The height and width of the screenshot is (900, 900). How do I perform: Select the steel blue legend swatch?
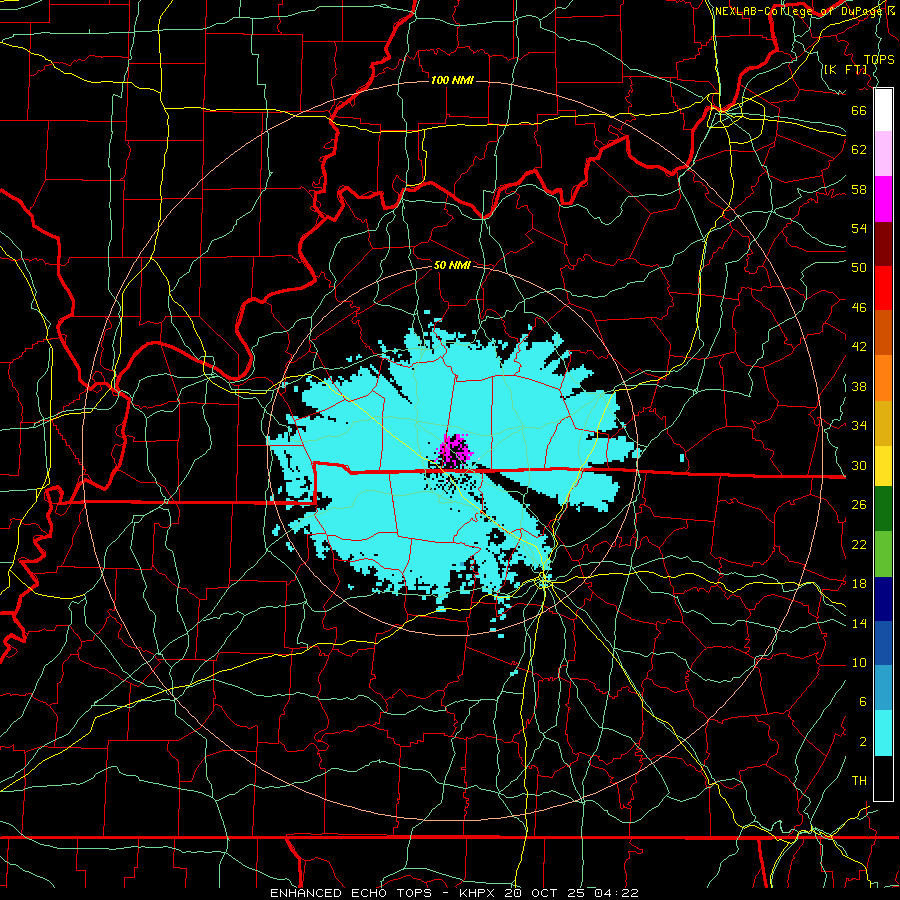(883, 688)
